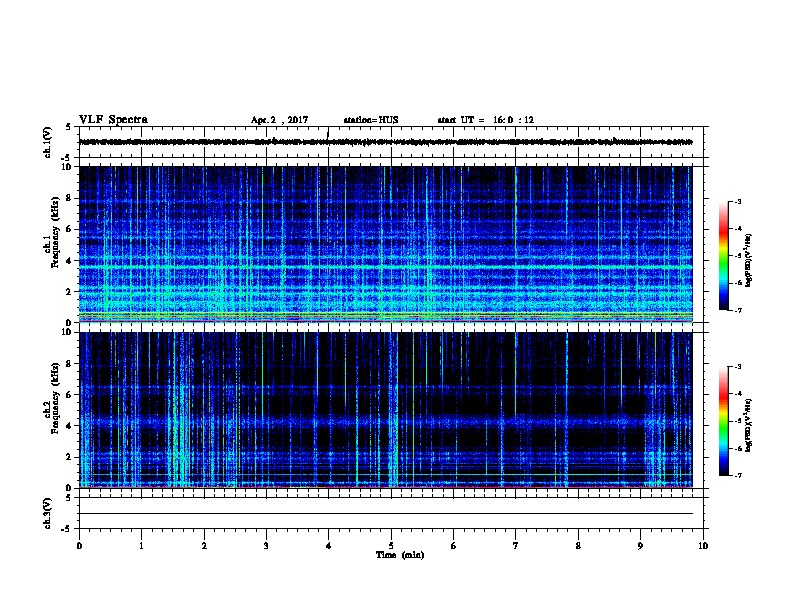The height and width of the screenshot is (612, 792).
Task: Click the time axis tick label "6"
Action: [x=454, y=545]
